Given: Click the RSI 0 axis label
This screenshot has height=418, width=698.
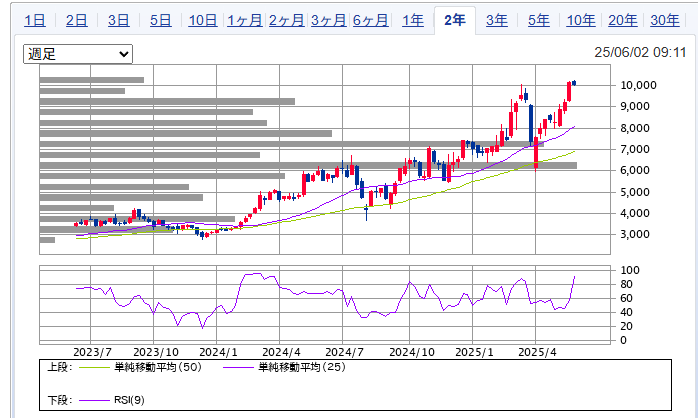Looking at the screenshot, I should [x=623, y=340].
